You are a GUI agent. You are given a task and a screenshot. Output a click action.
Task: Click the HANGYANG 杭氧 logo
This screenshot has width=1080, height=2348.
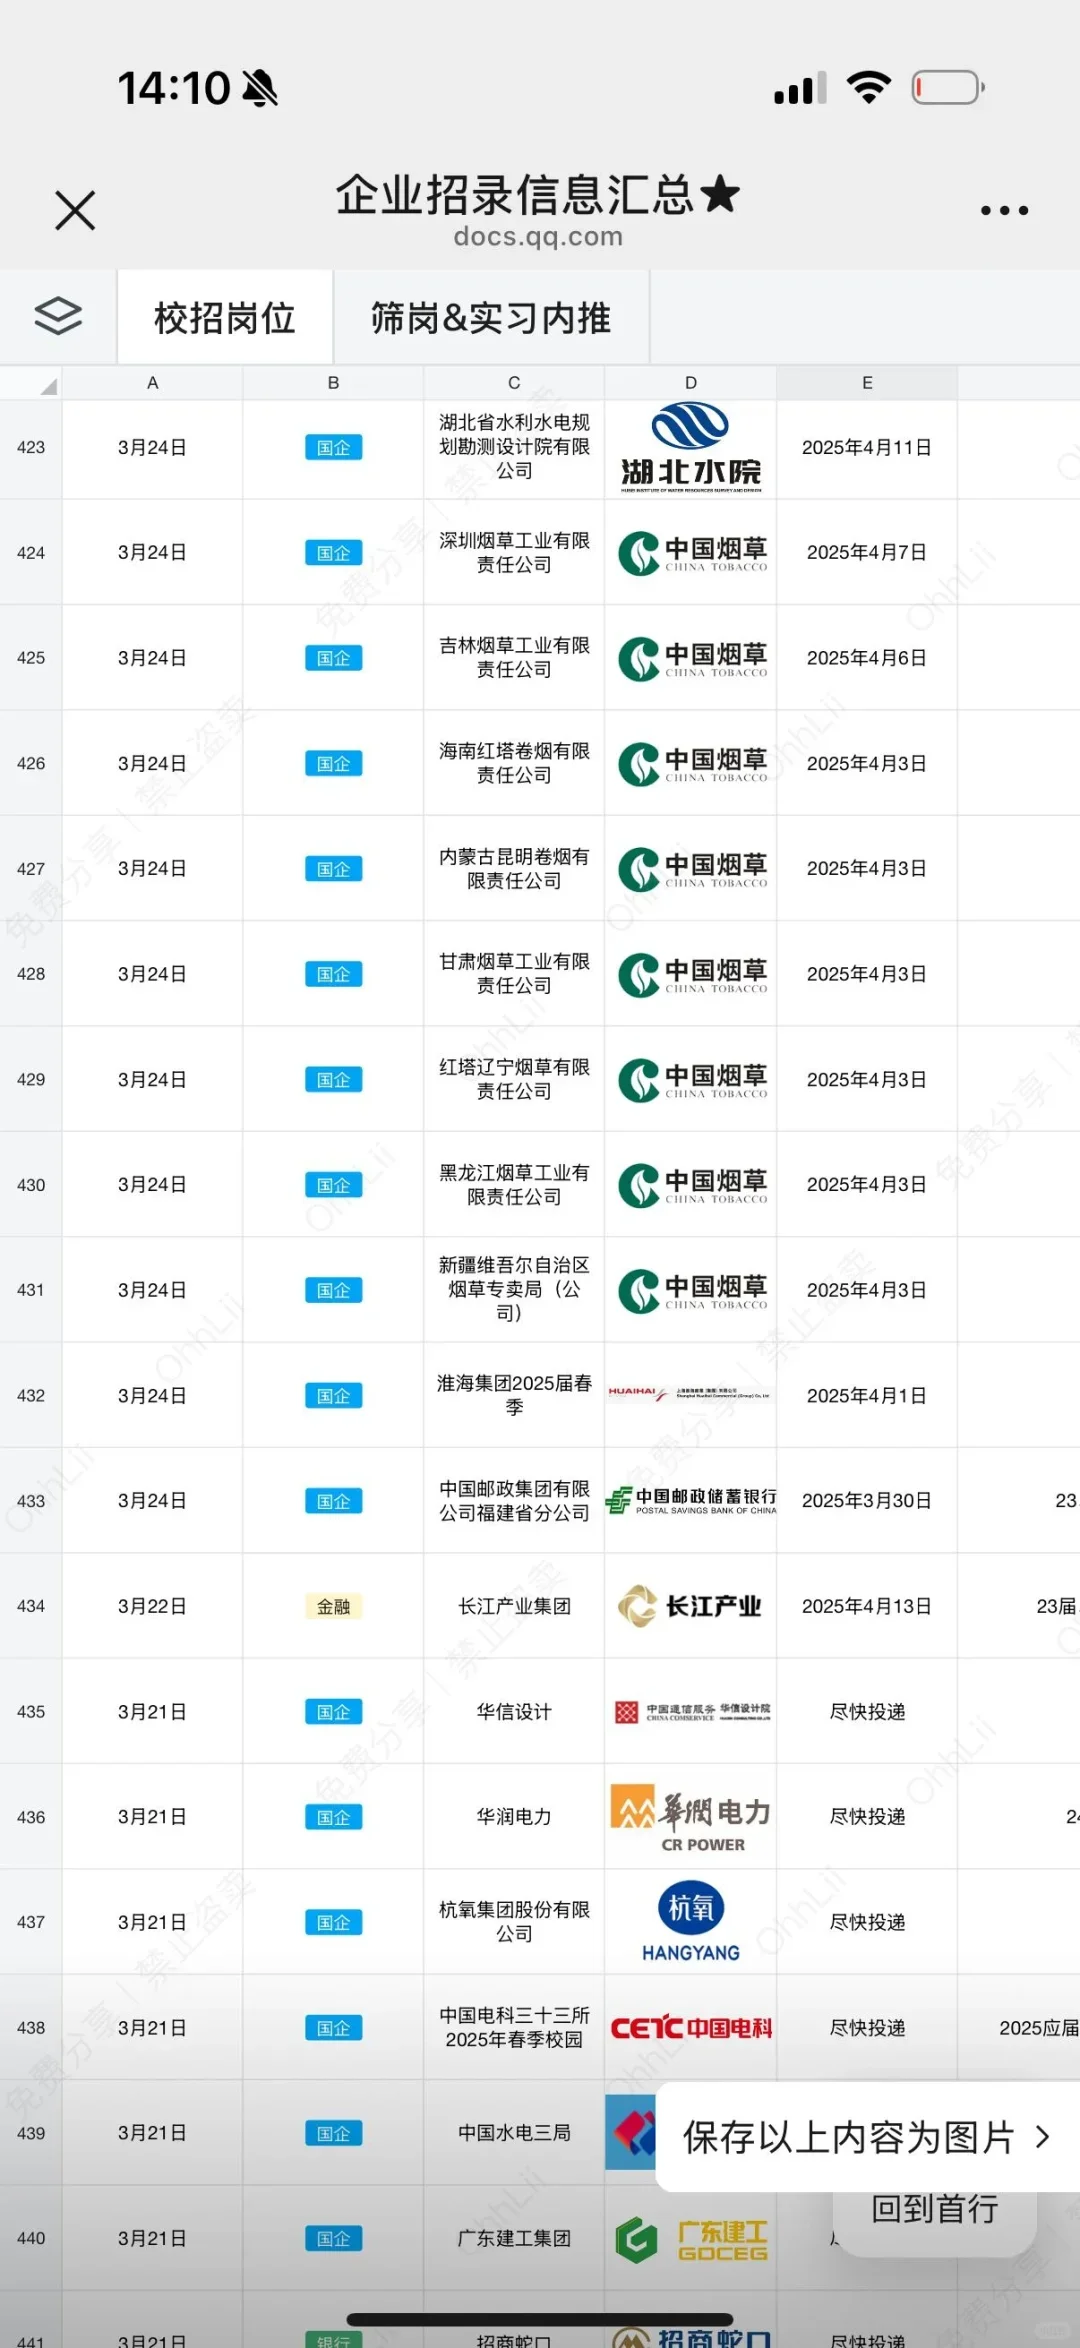691,1922
